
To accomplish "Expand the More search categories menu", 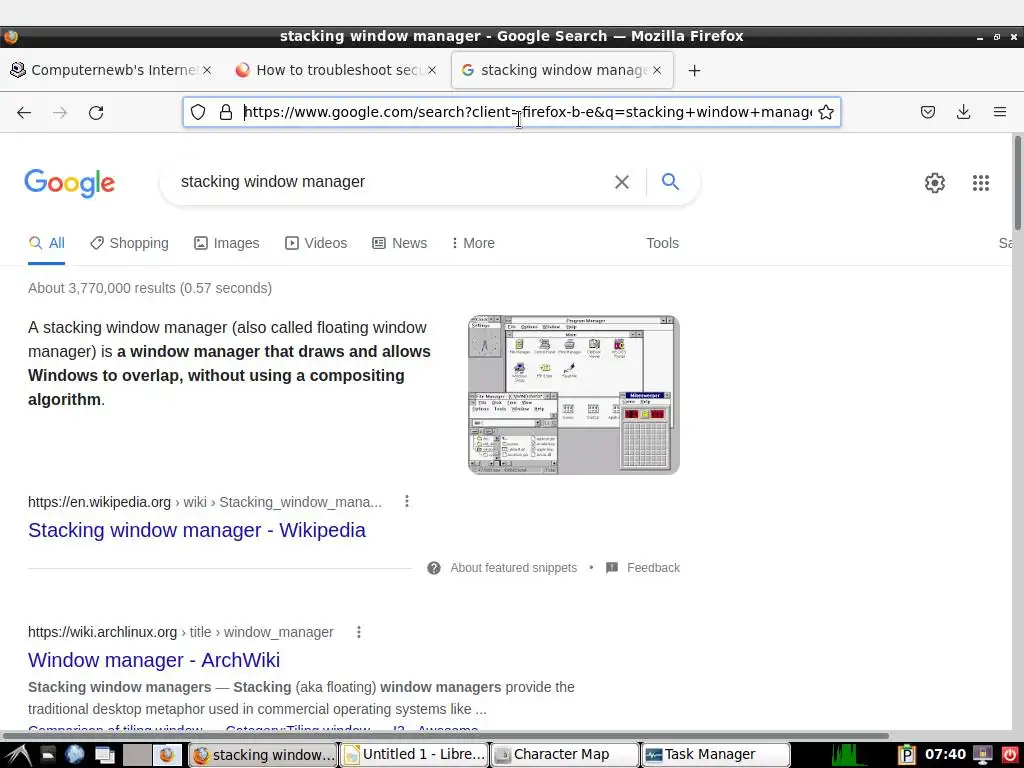I will [x=473, y=243].
